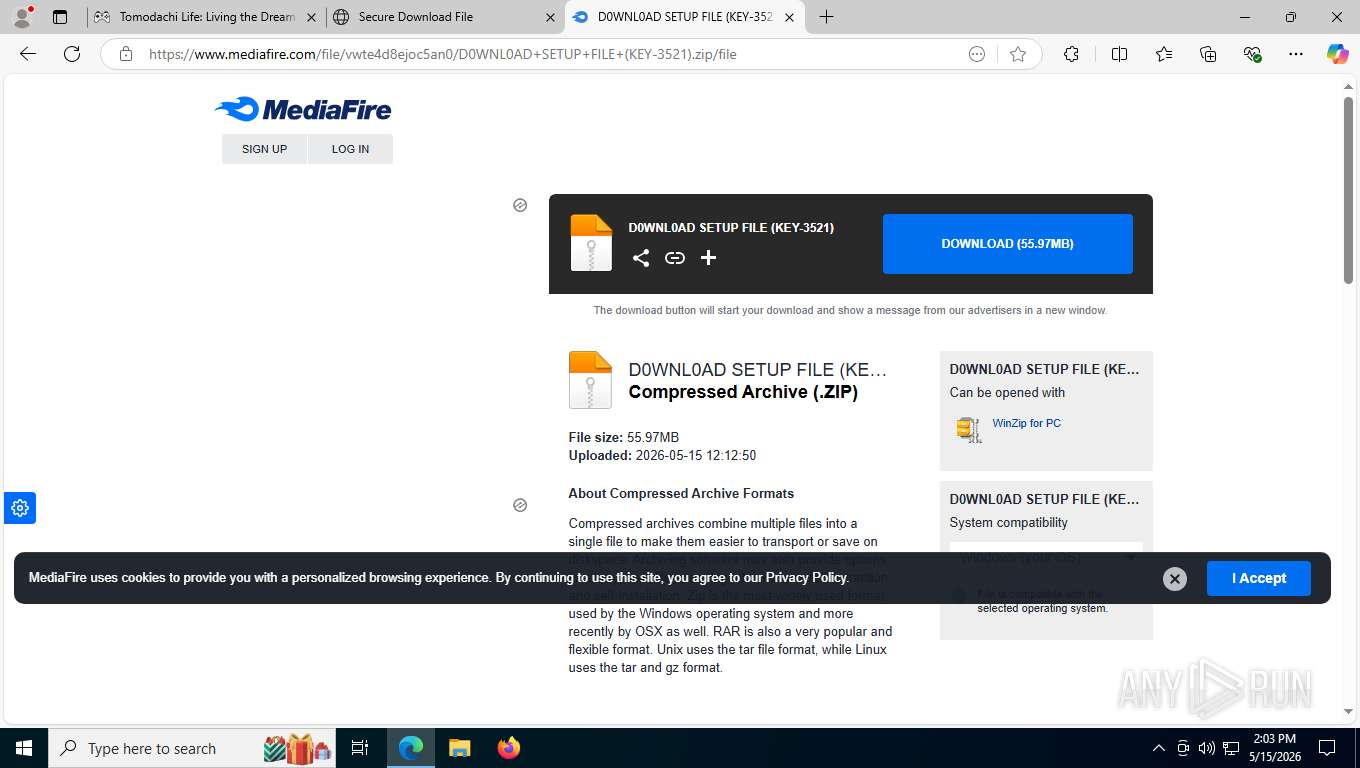
Task: Open the Privacy Policy link
Action: click(807, 578)
